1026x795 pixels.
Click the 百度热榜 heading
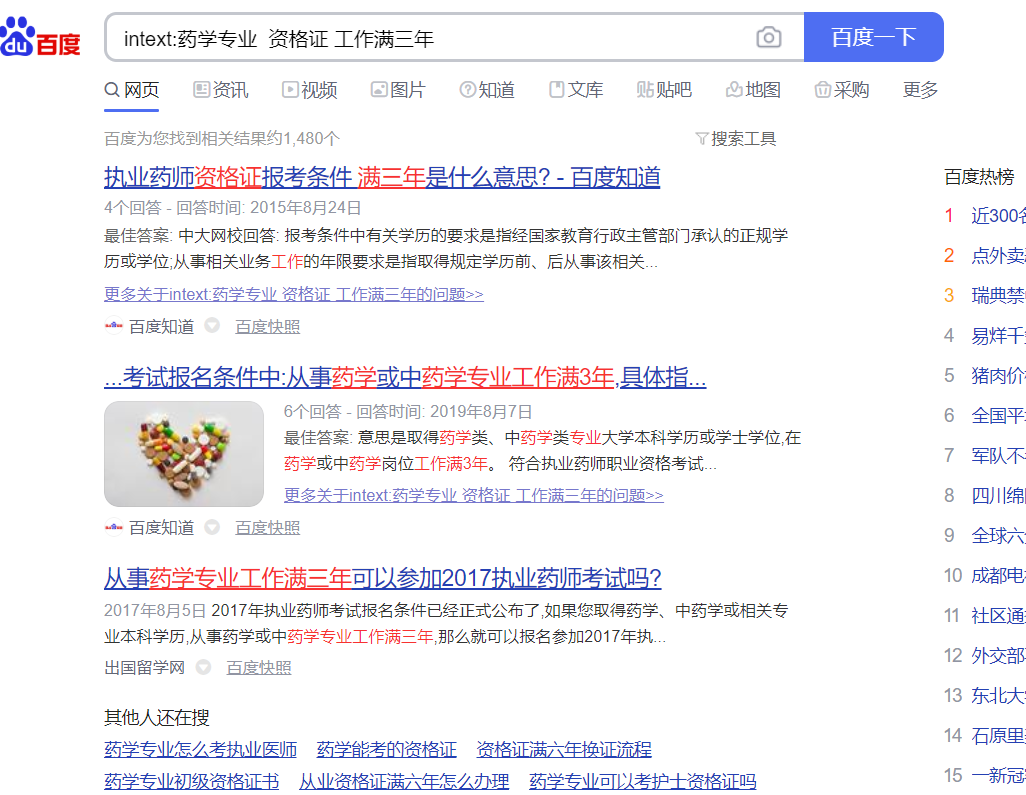[979, 177]
